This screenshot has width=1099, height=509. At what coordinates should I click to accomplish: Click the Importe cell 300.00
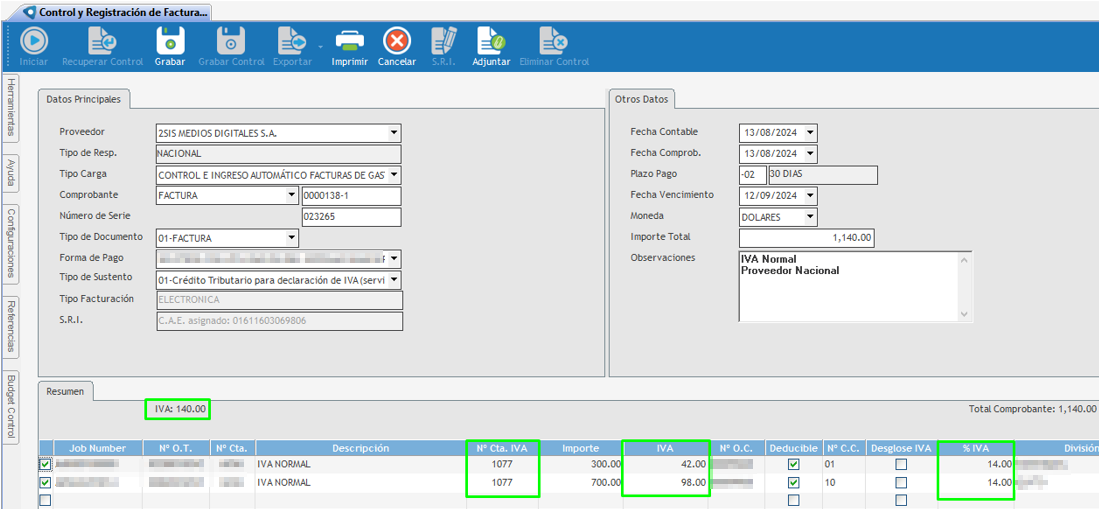click(581, 464)
